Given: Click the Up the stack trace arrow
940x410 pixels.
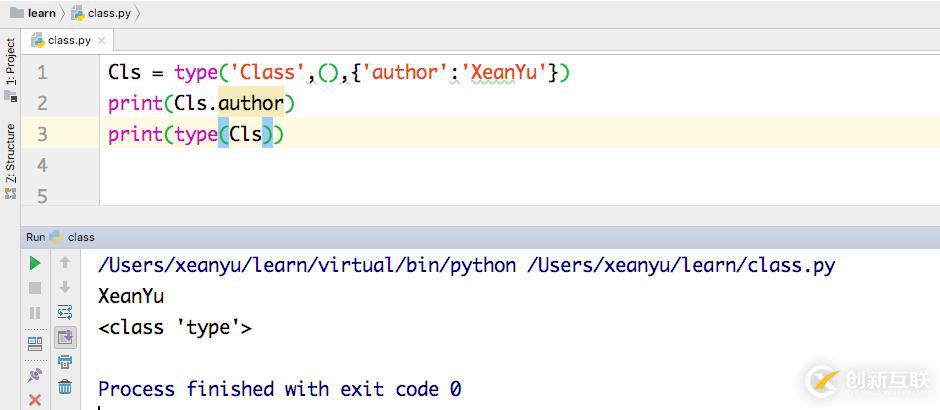Looking at the screenshot, I should 65,263.
